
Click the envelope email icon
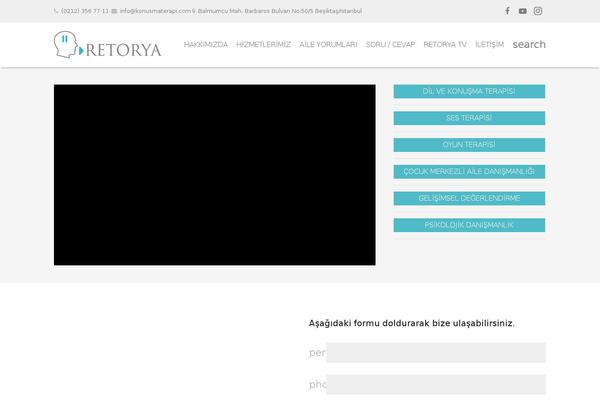tap(114, 11)
